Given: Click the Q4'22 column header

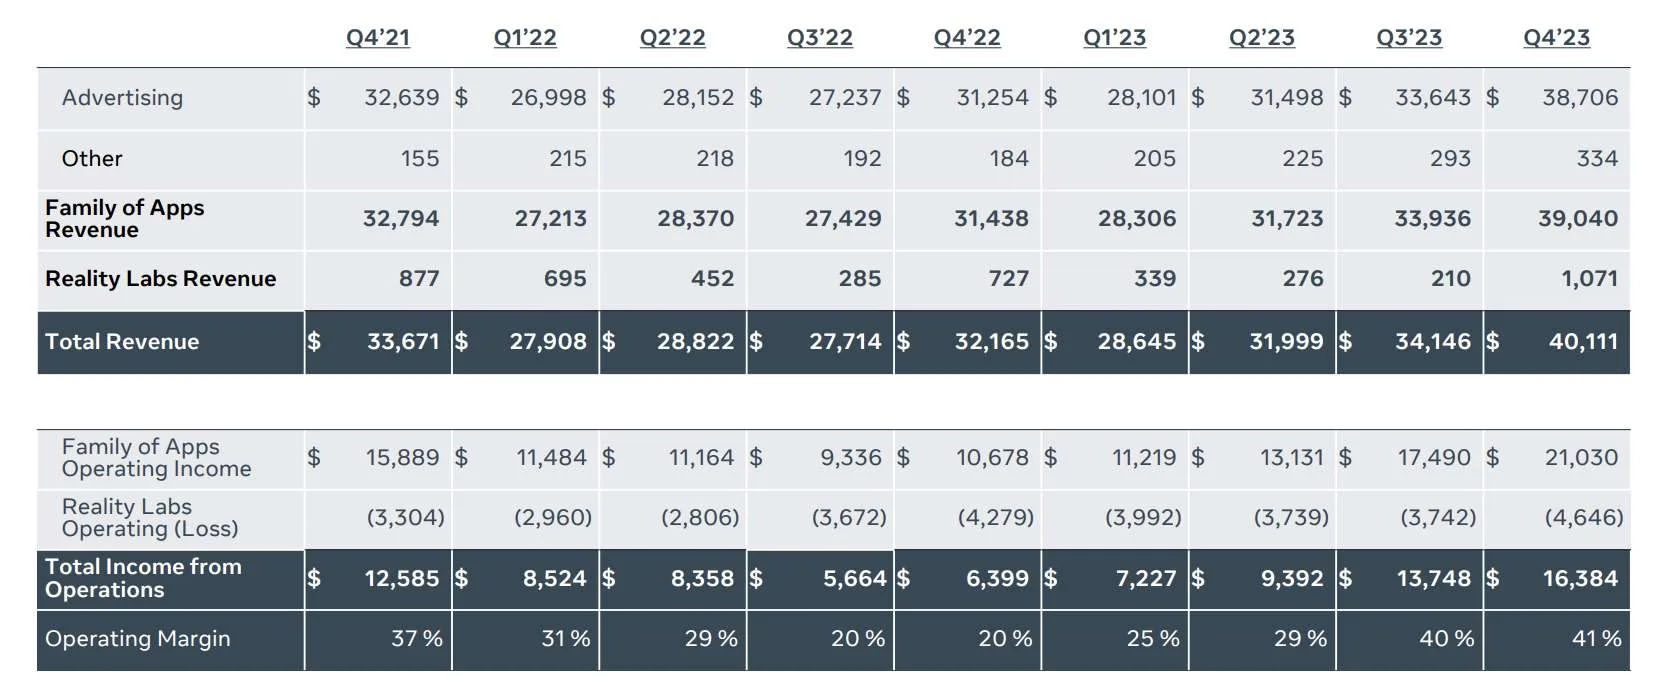Looking at the screenshot, I should (967, 38).
